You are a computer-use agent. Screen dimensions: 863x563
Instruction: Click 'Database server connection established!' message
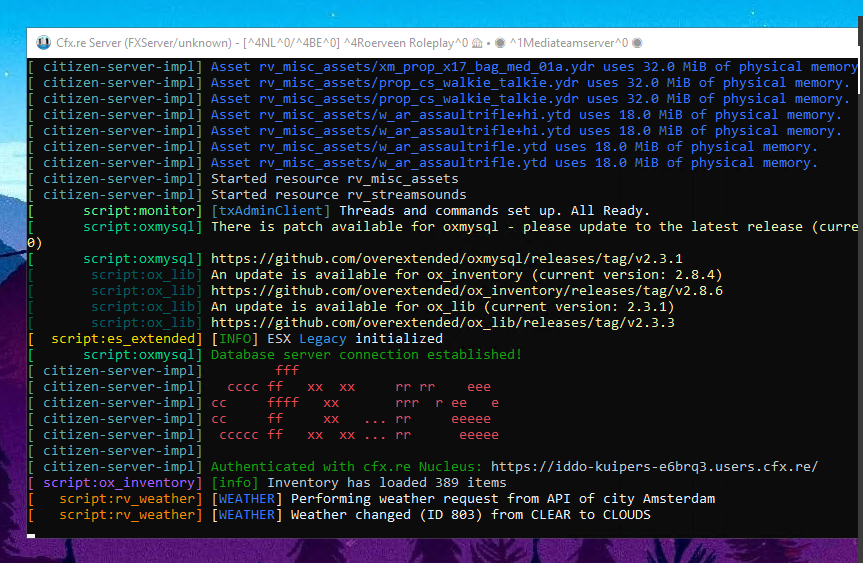366,355
